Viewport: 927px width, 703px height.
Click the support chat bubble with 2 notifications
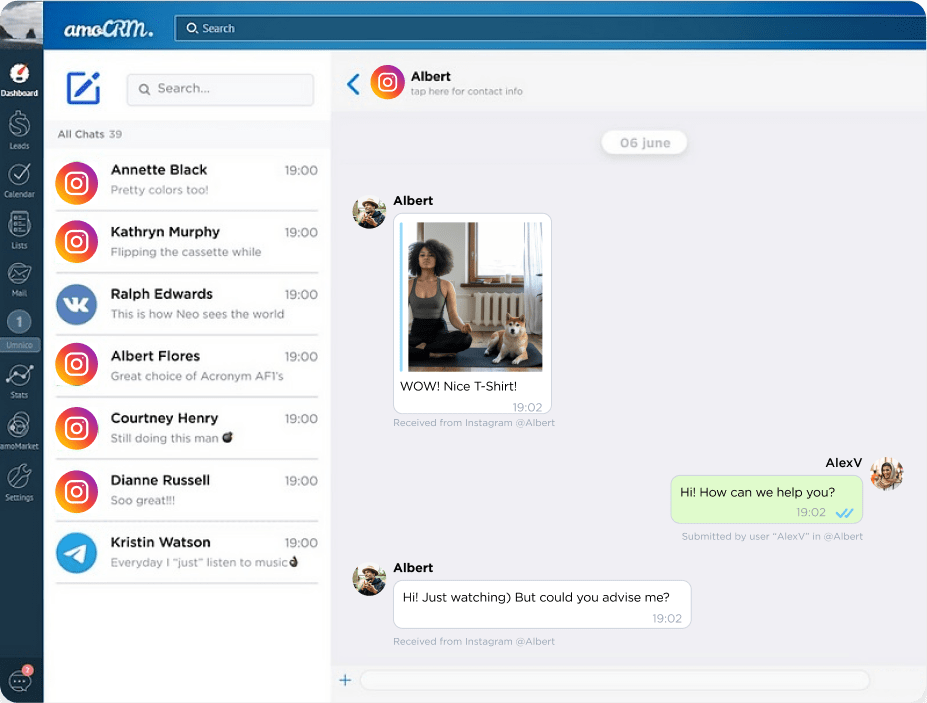pyautogui.click(x=20, y=679)
